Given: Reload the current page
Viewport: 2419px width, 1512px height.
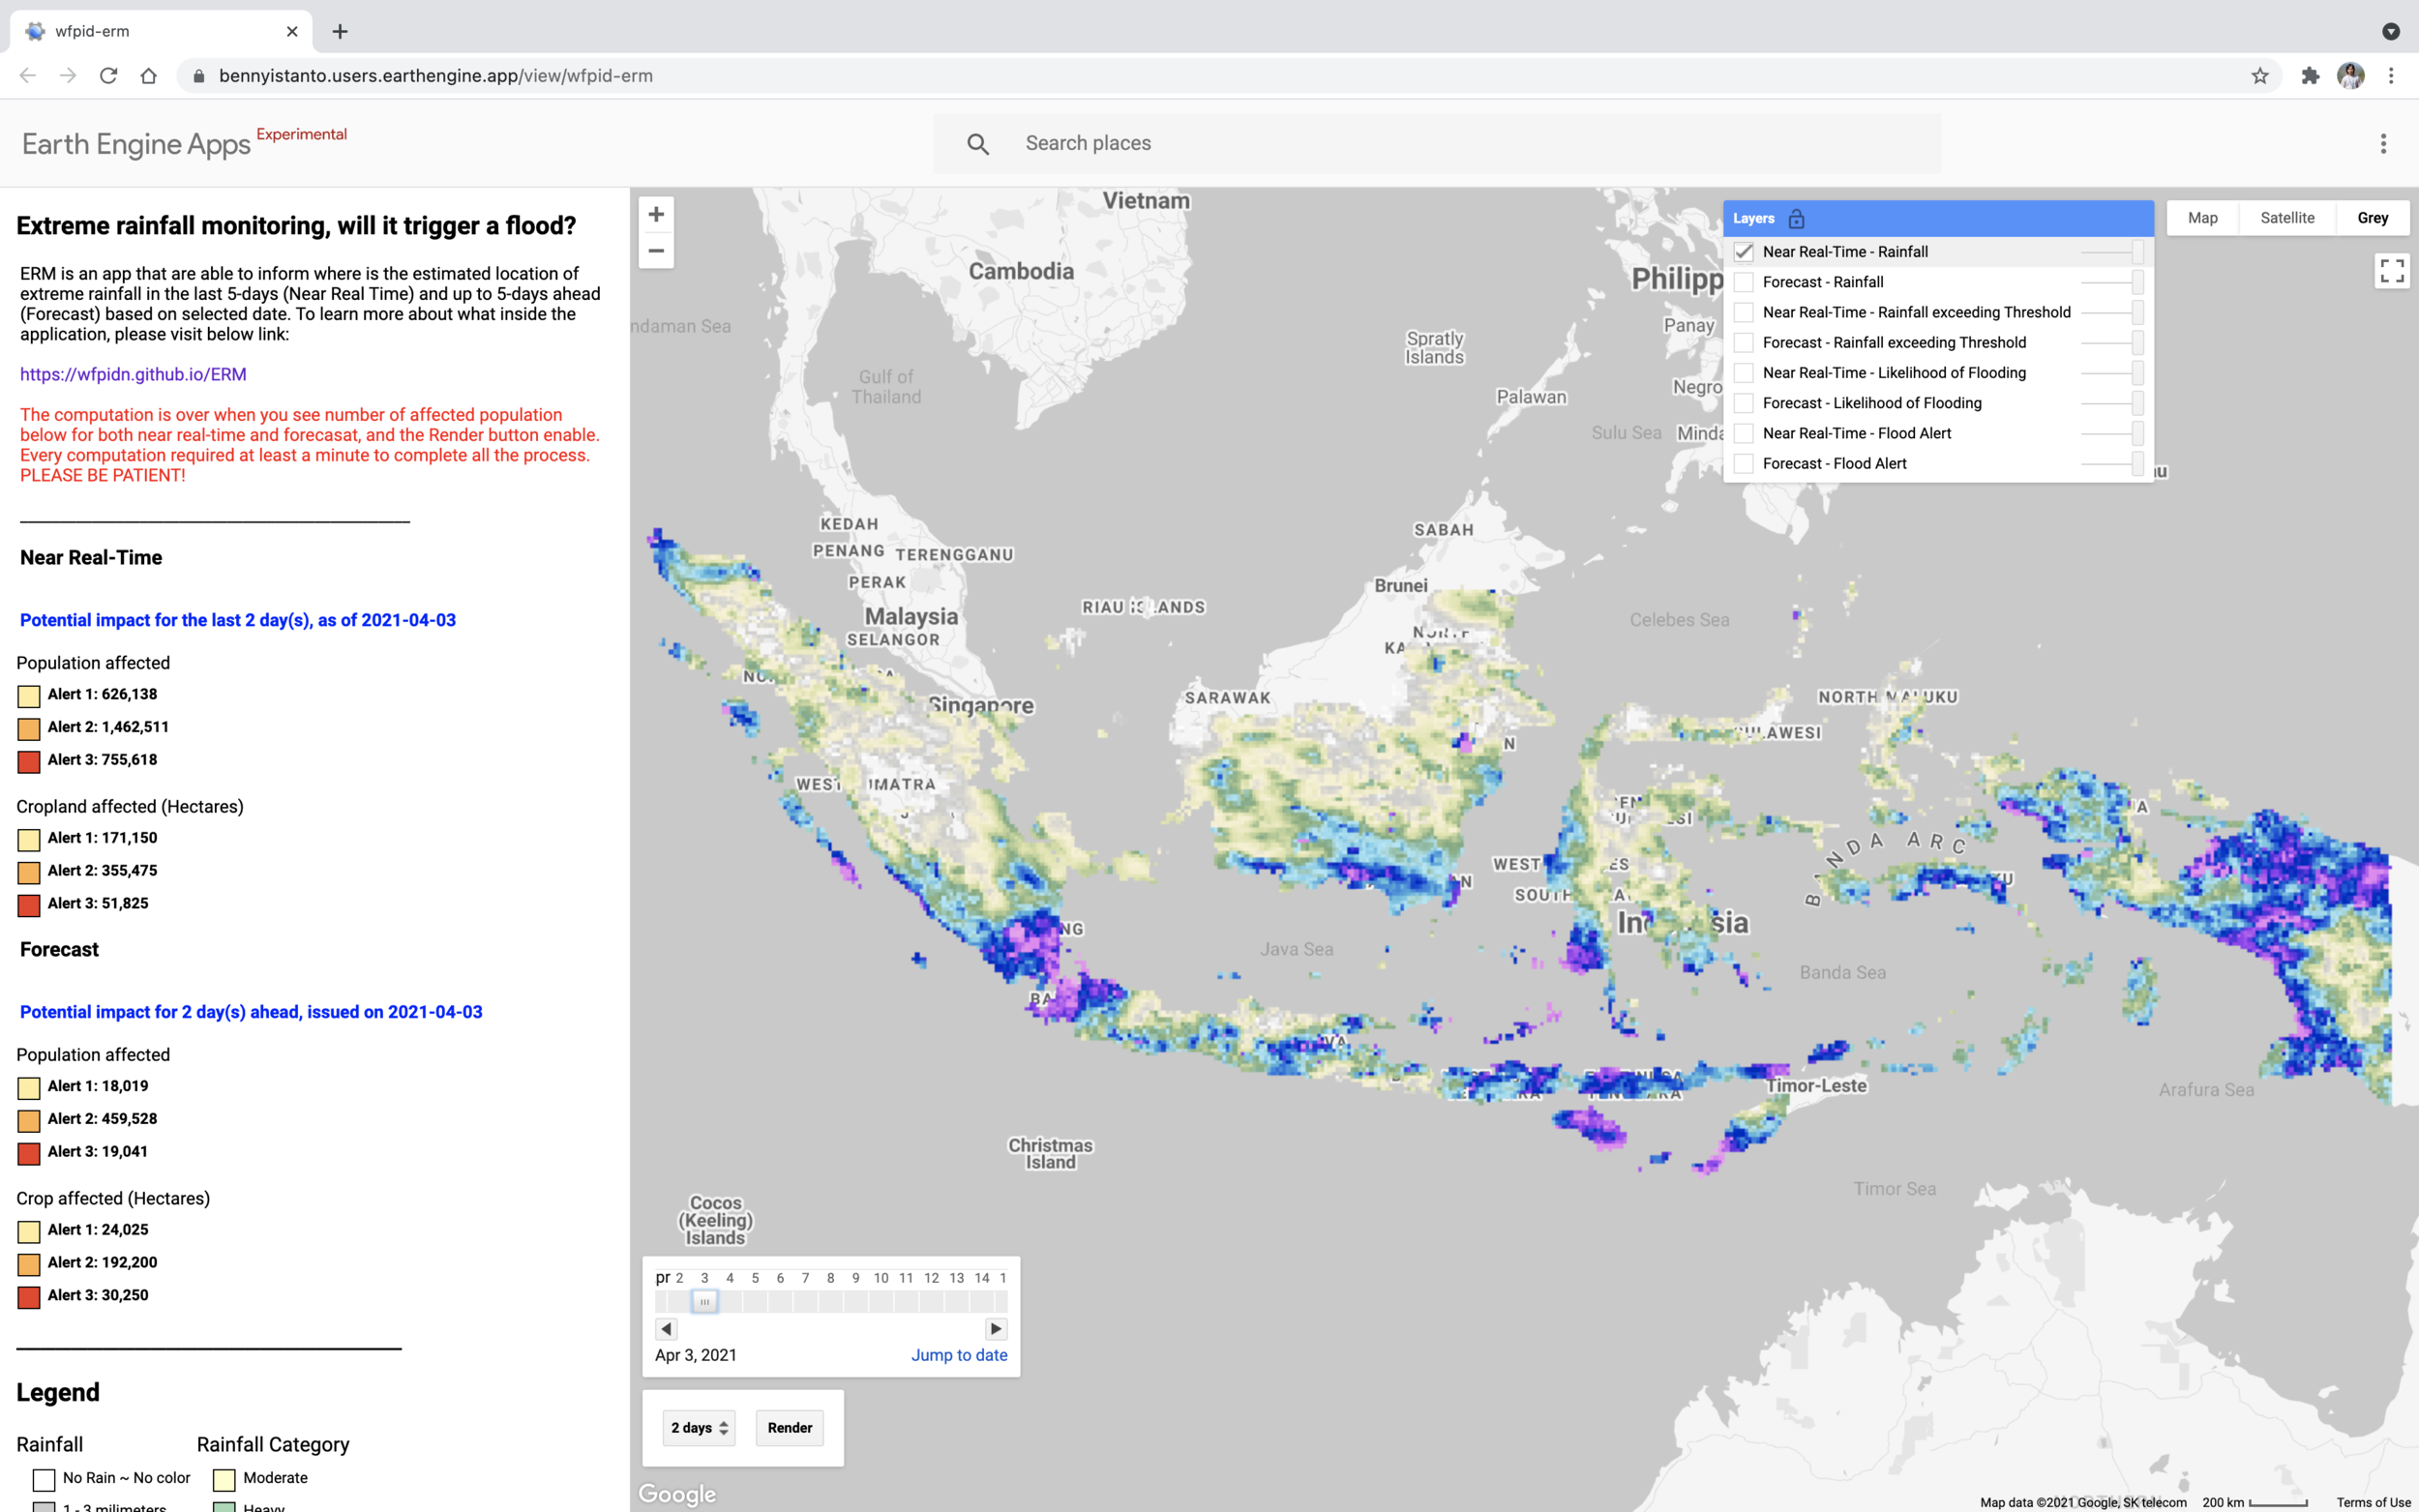Looking at the screenshot, I should (x=108, y=76).
